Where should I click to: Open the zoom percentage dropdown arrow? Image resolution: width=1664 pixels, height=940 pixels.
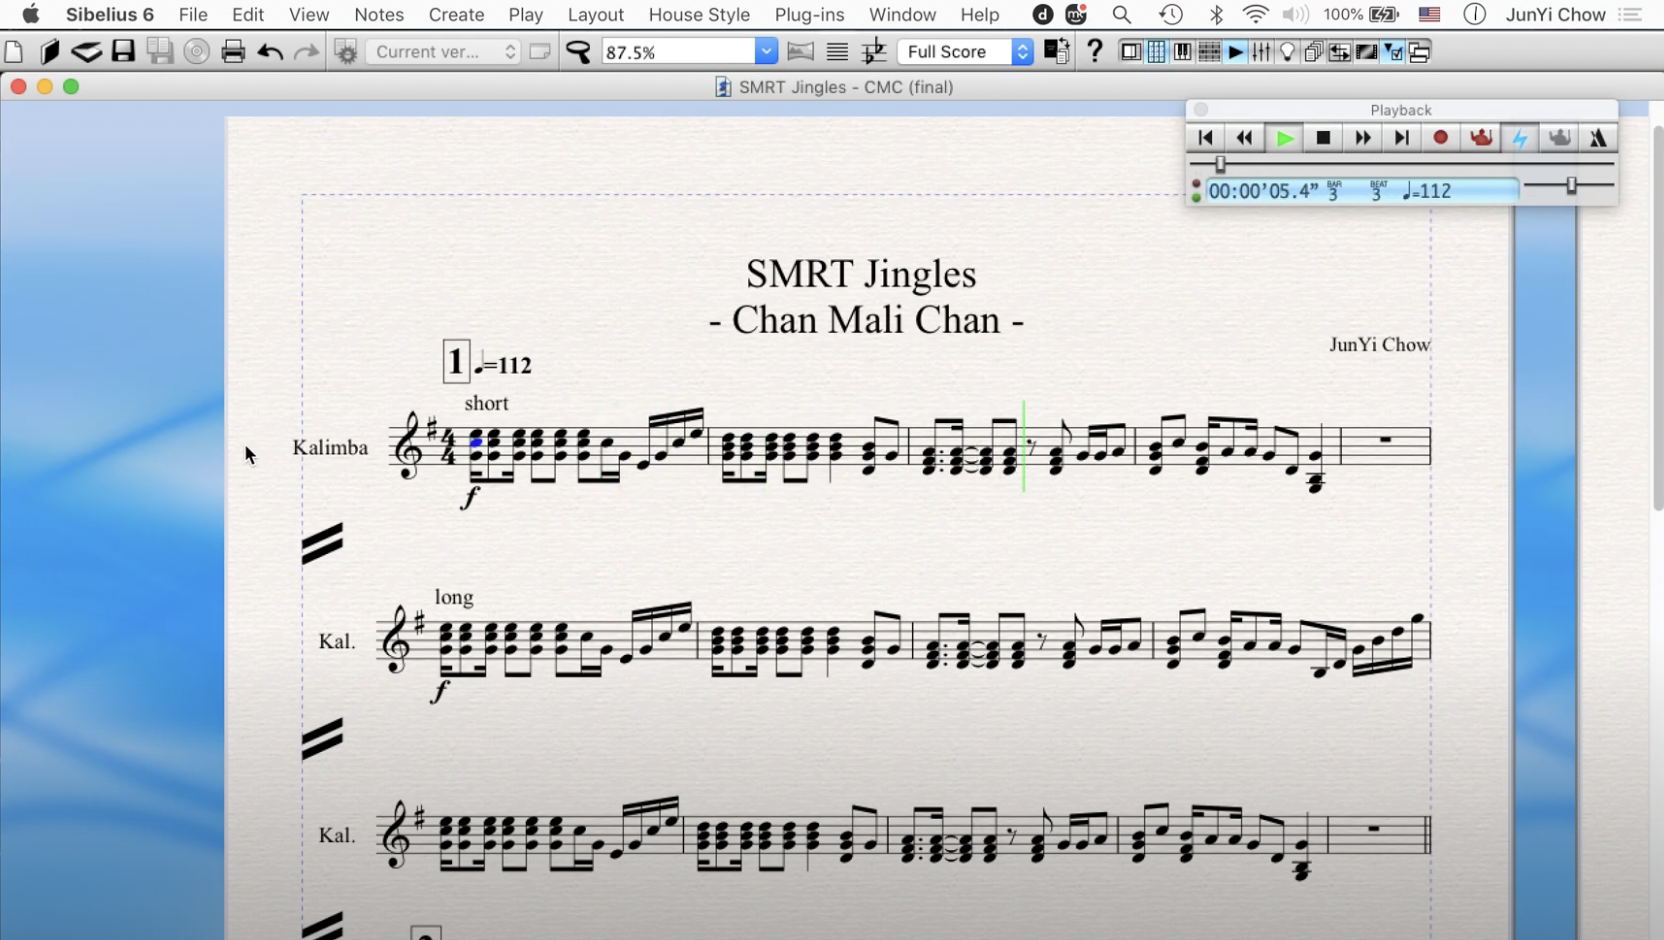click(x=765, y=52)
